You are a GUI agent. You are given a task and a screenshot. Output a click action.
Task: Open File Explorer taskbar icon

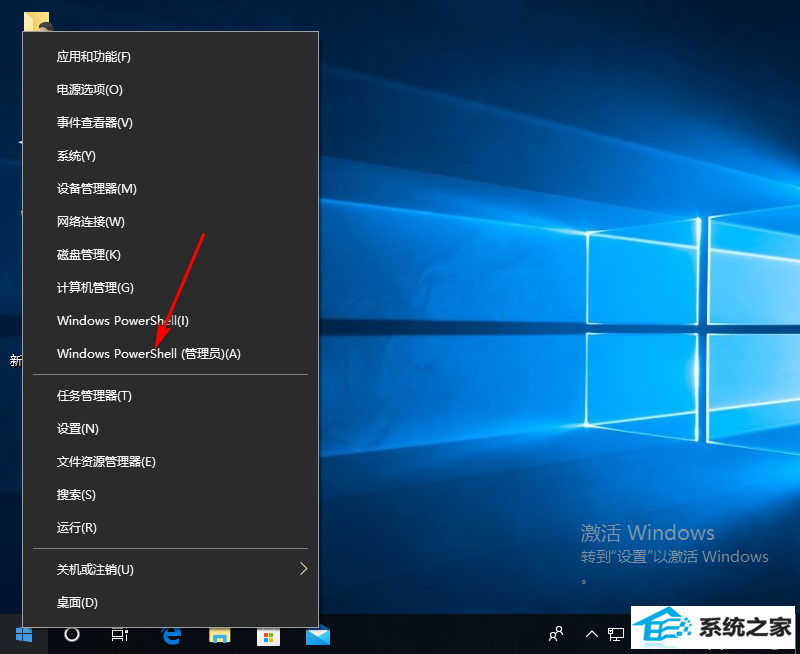[220, 636]
